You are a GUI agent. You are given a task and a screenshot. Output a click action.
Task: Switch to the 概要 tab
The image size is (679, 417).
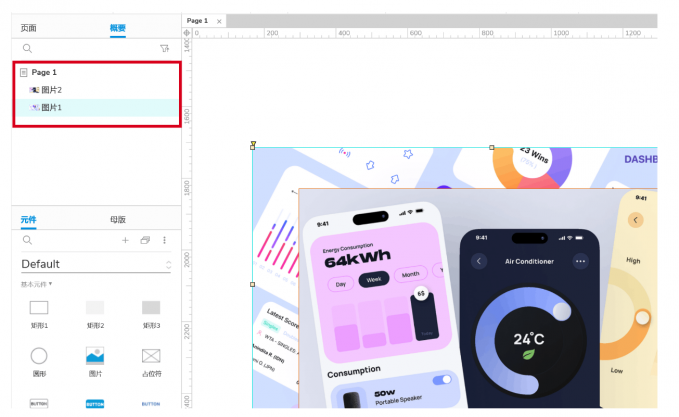click(x=117, y=28)
